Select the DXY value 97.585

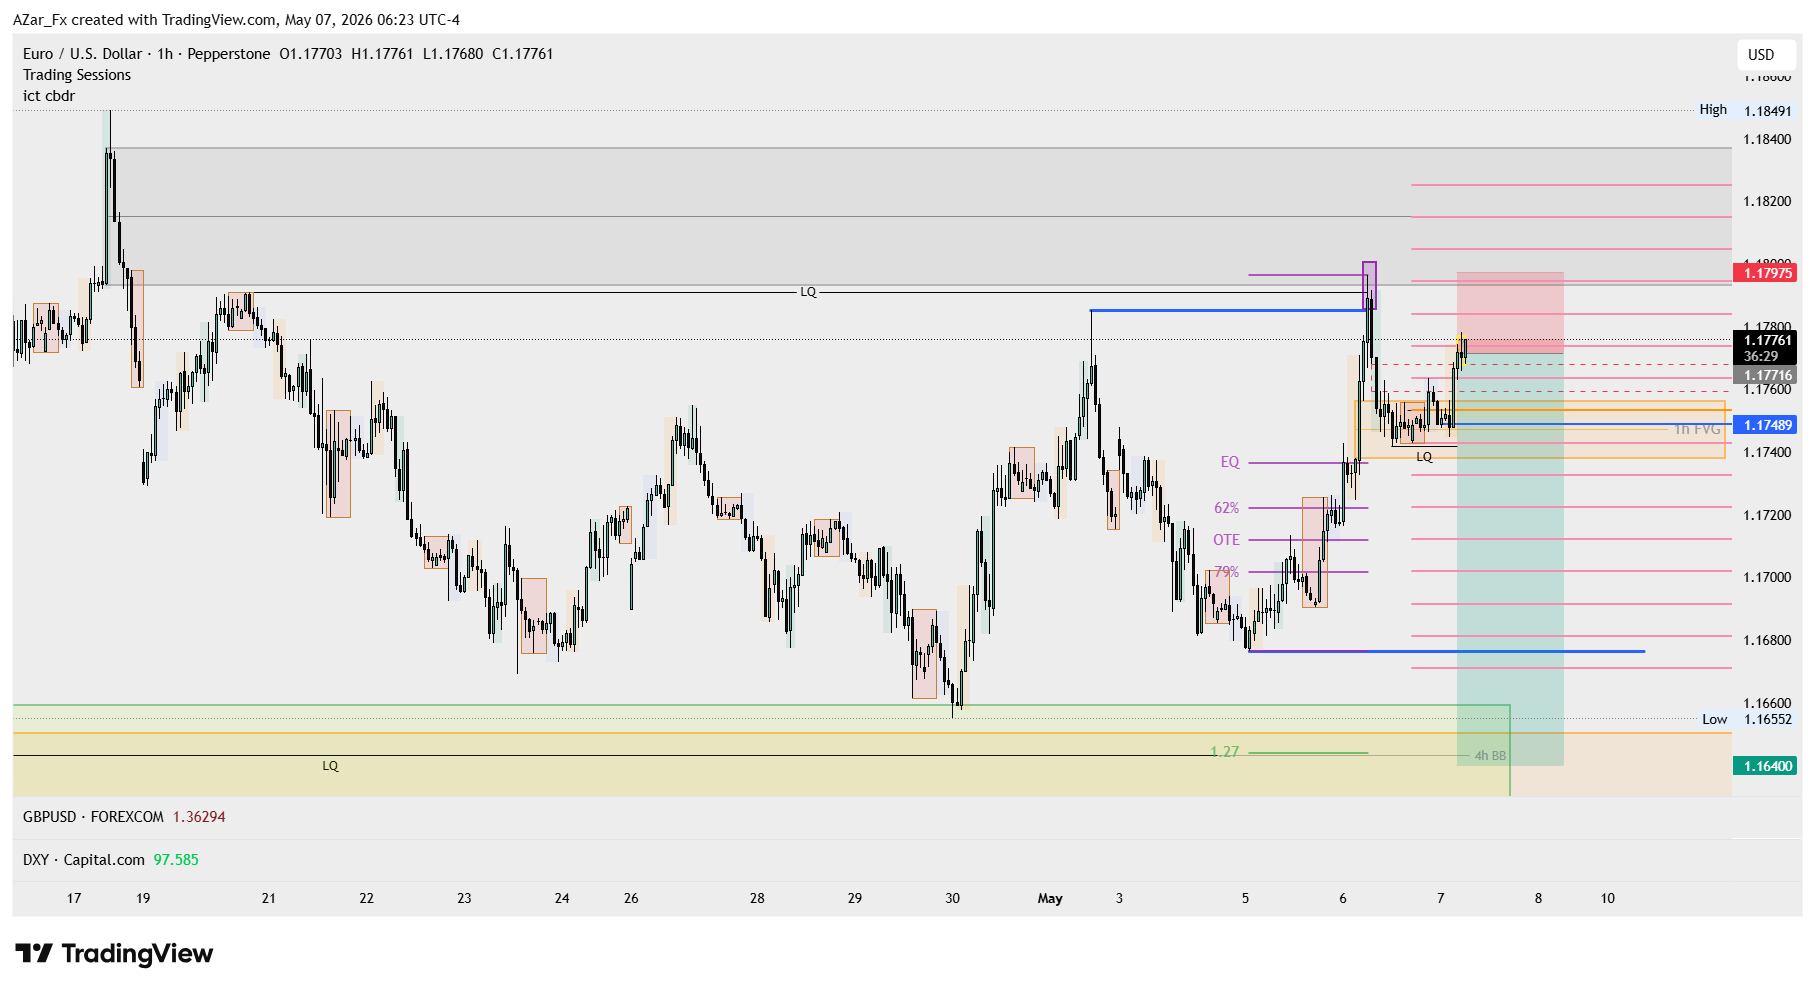tap(176, 860)
